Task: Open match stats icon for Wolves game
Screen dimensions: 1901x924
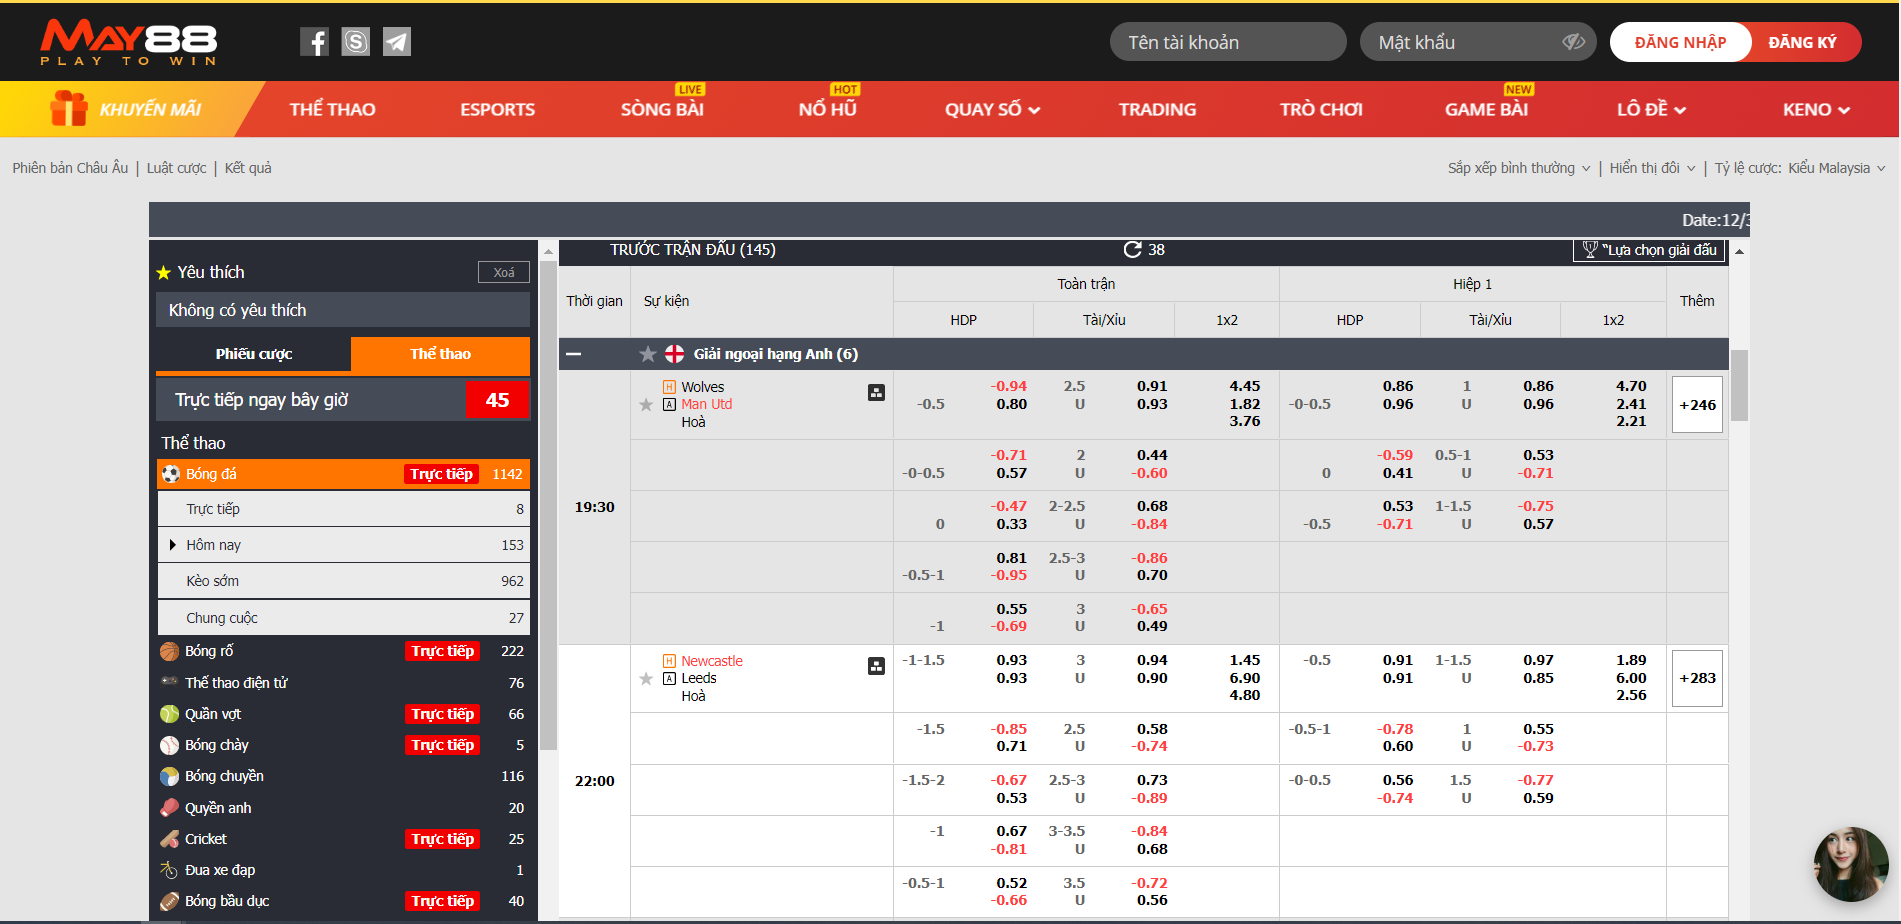Action: pos(876,393)
